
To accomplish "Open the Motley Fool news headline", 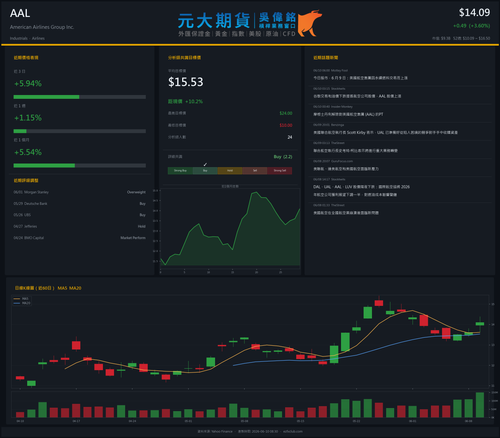I will (360, 78).
